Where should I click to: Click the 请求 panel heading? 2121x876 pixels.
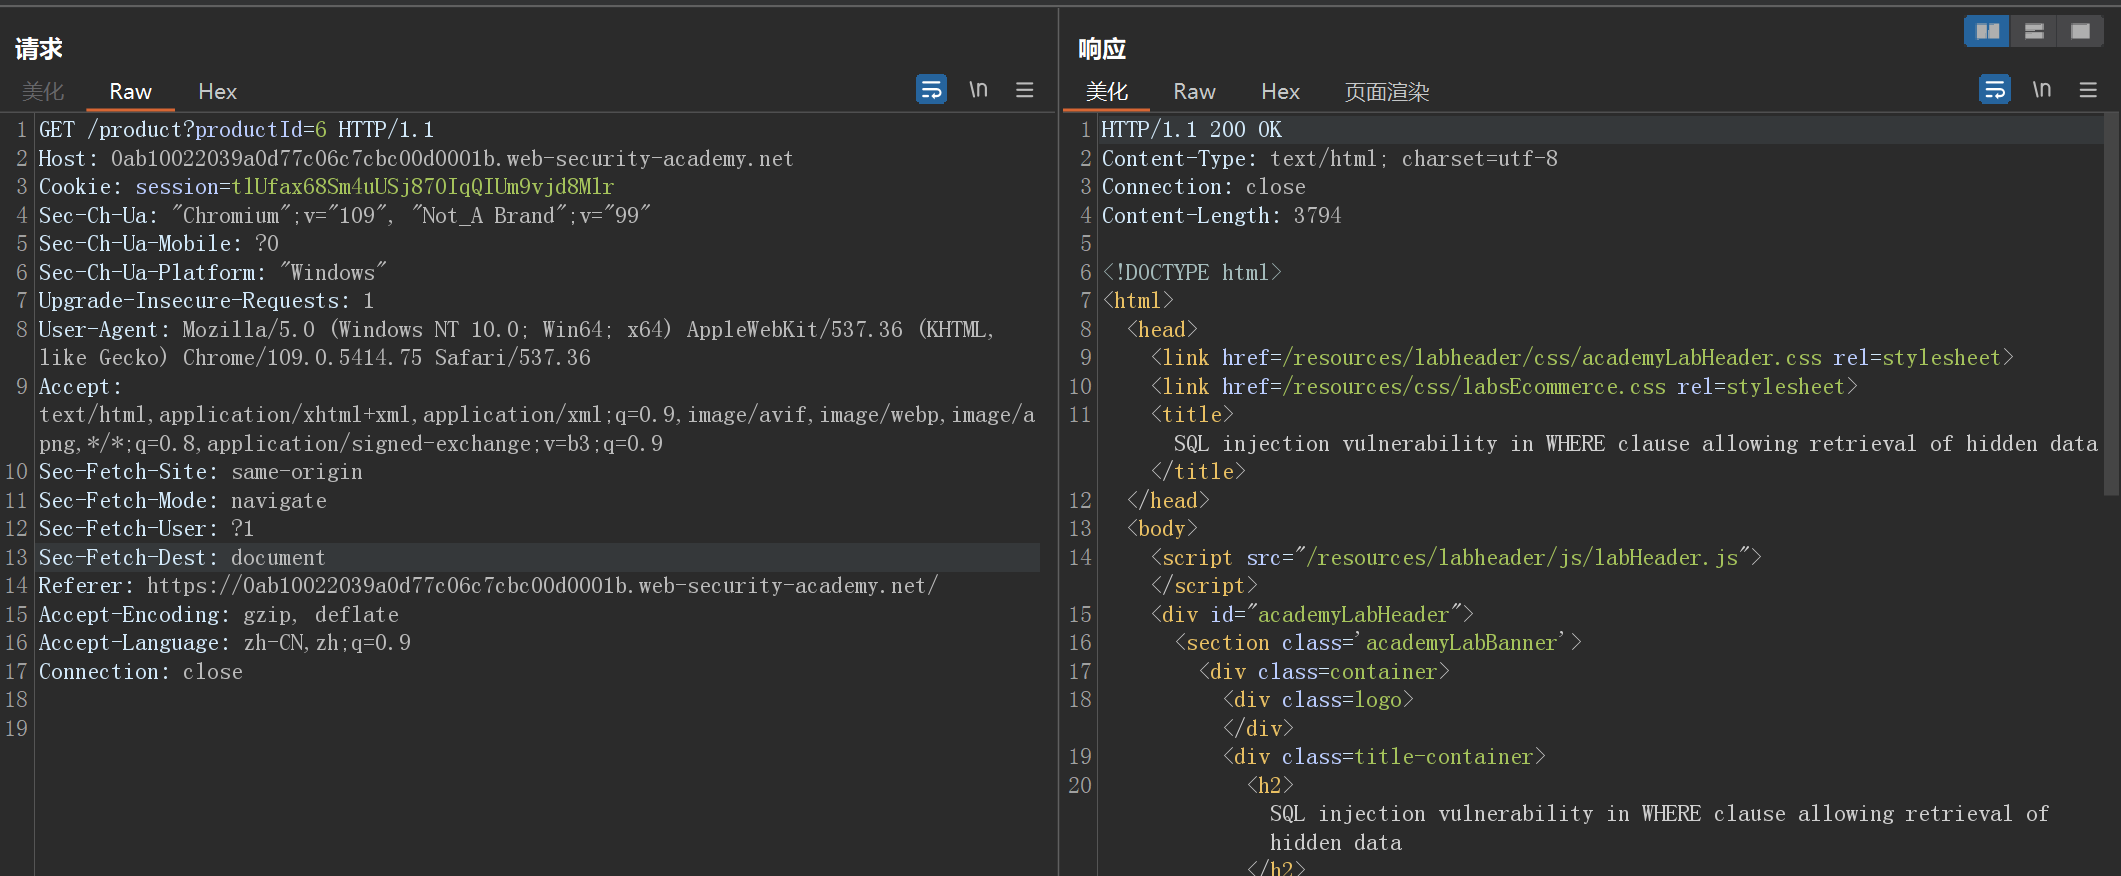pyautogui.click(x=39, y=48)
